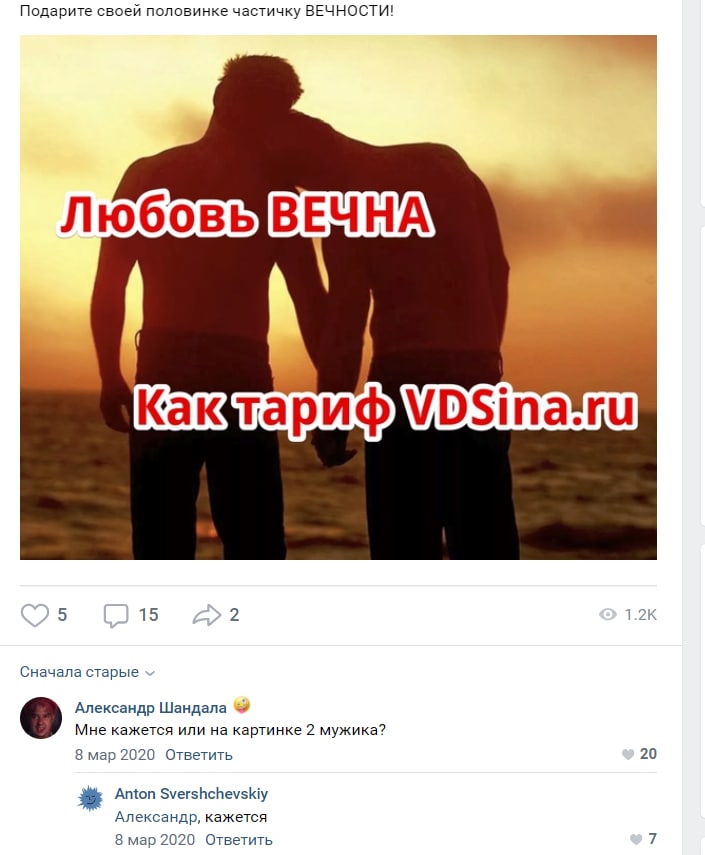Viewport: 705px width, 855px height.
Task: Click the sort dropdown chevron arrow
Action: tap(150, 673)
